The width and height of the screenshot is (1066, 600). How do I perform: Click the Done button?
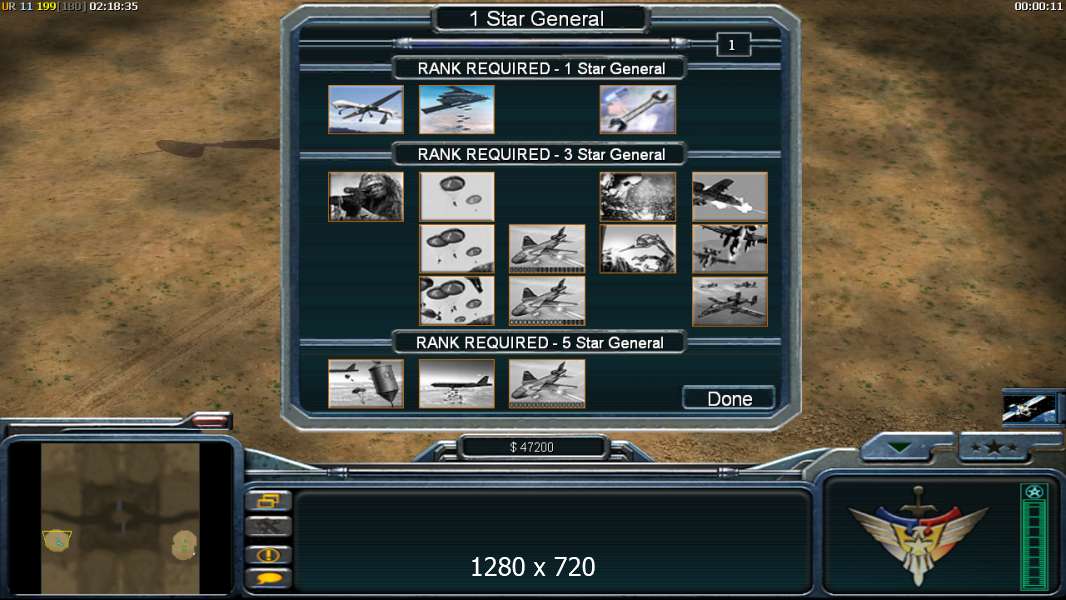tap(729, 398)
